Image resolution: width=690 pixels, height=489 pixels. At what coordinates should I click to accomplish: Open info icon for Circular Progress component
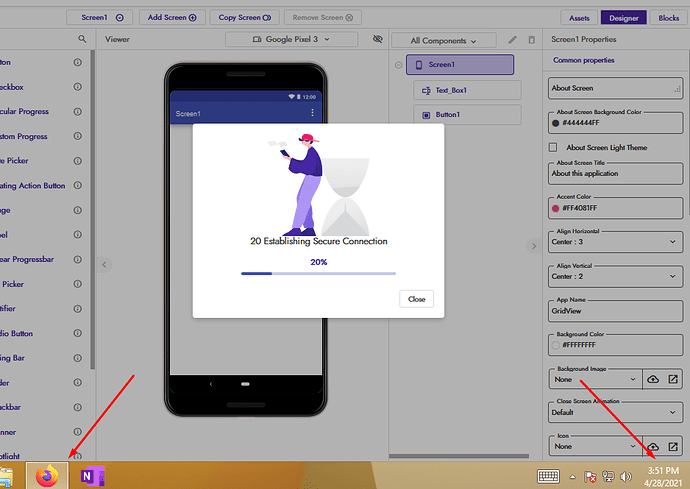point(77,111)
